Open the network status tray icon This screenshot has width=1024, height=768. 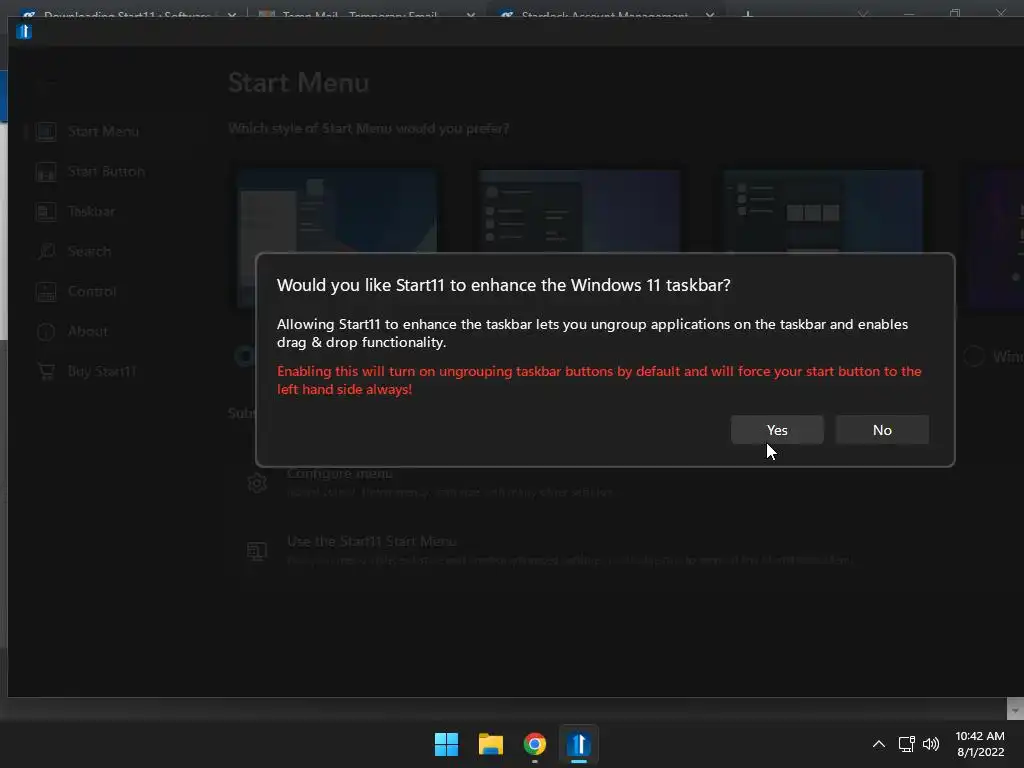(x=906, y=744)
